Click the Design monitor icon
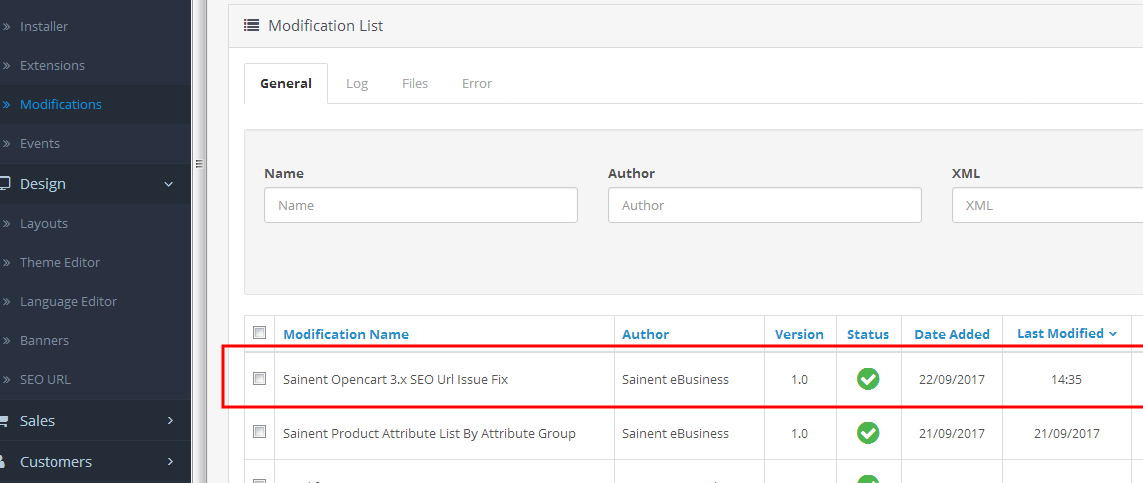Image resolution: width=1143 pixels, height=483 pixels. pos(4,184)
